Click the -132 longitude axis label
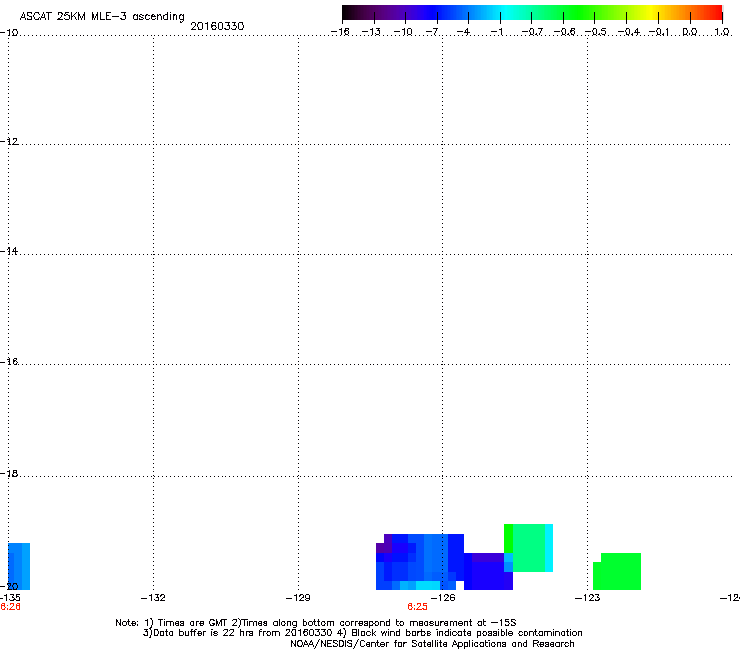The image size is (740, 650). tap(153, 598)
